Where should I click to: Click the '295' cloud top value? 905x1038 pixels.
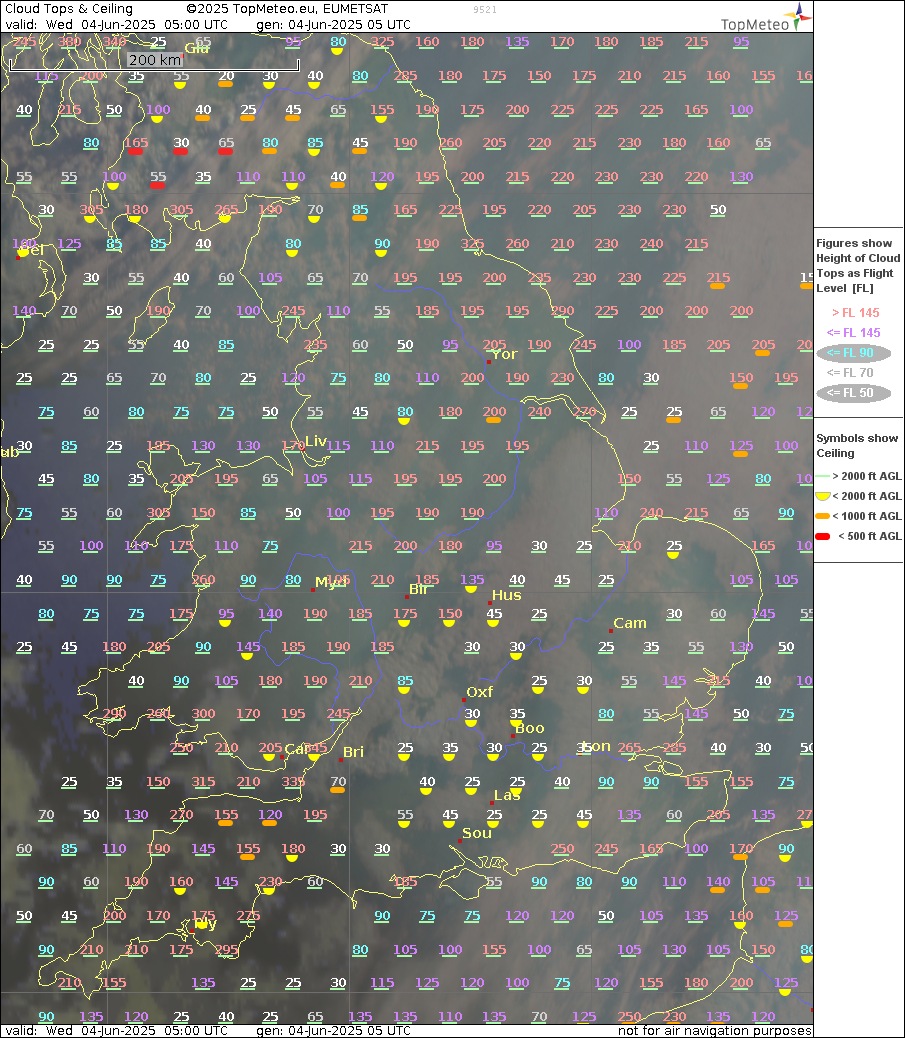tap(226, 949)
